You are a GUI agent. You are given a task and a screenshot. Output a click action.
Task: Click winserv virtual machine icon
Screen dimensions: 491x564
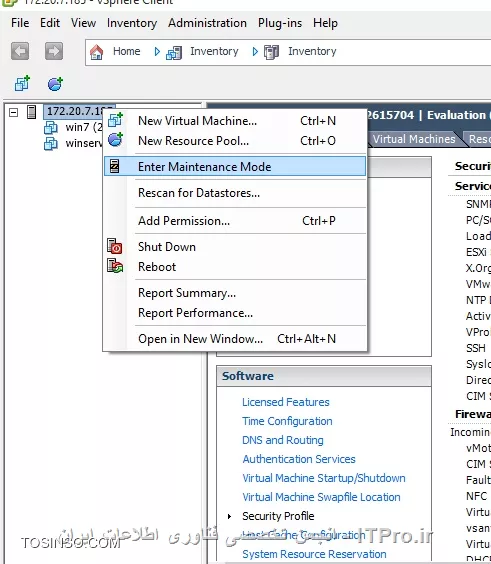pyautogui.click(x=51, y=144)
